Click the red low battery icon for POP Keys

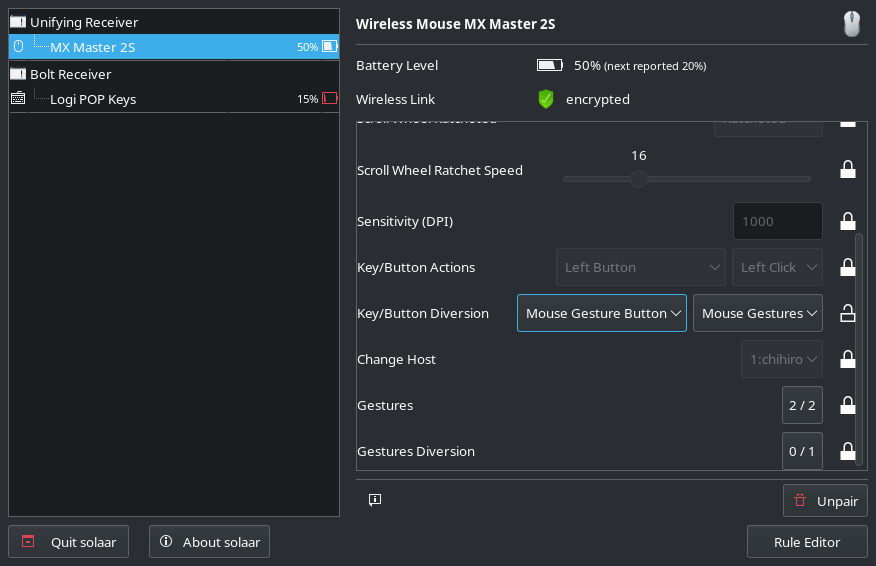(x=330, y=98)
